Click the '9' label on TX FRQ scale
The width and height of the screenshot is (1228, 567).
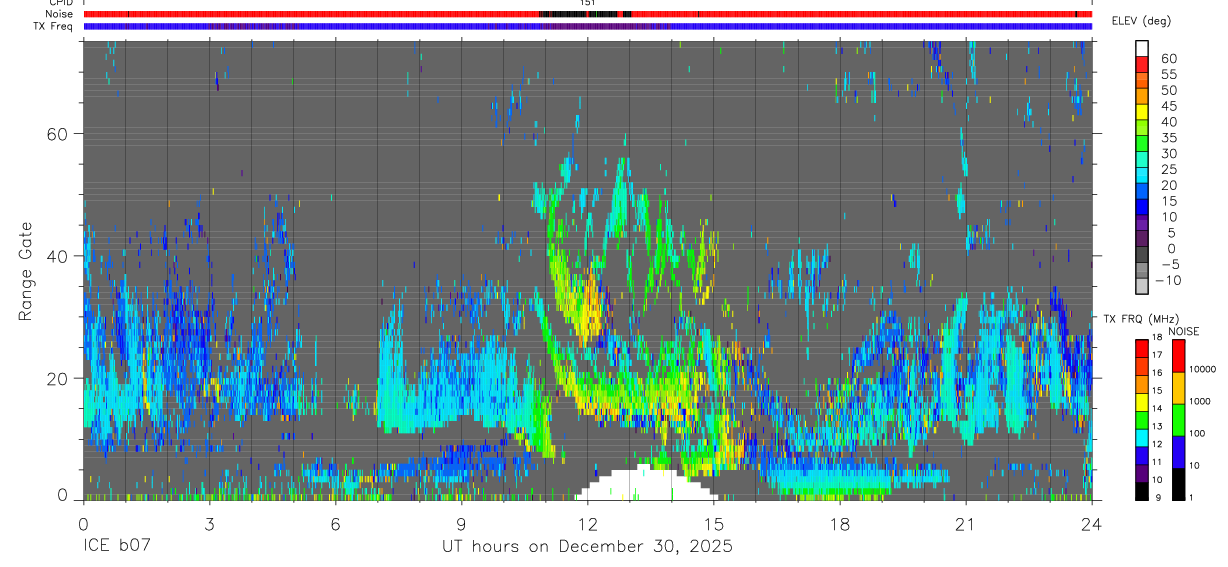[x=1156, y=498]
